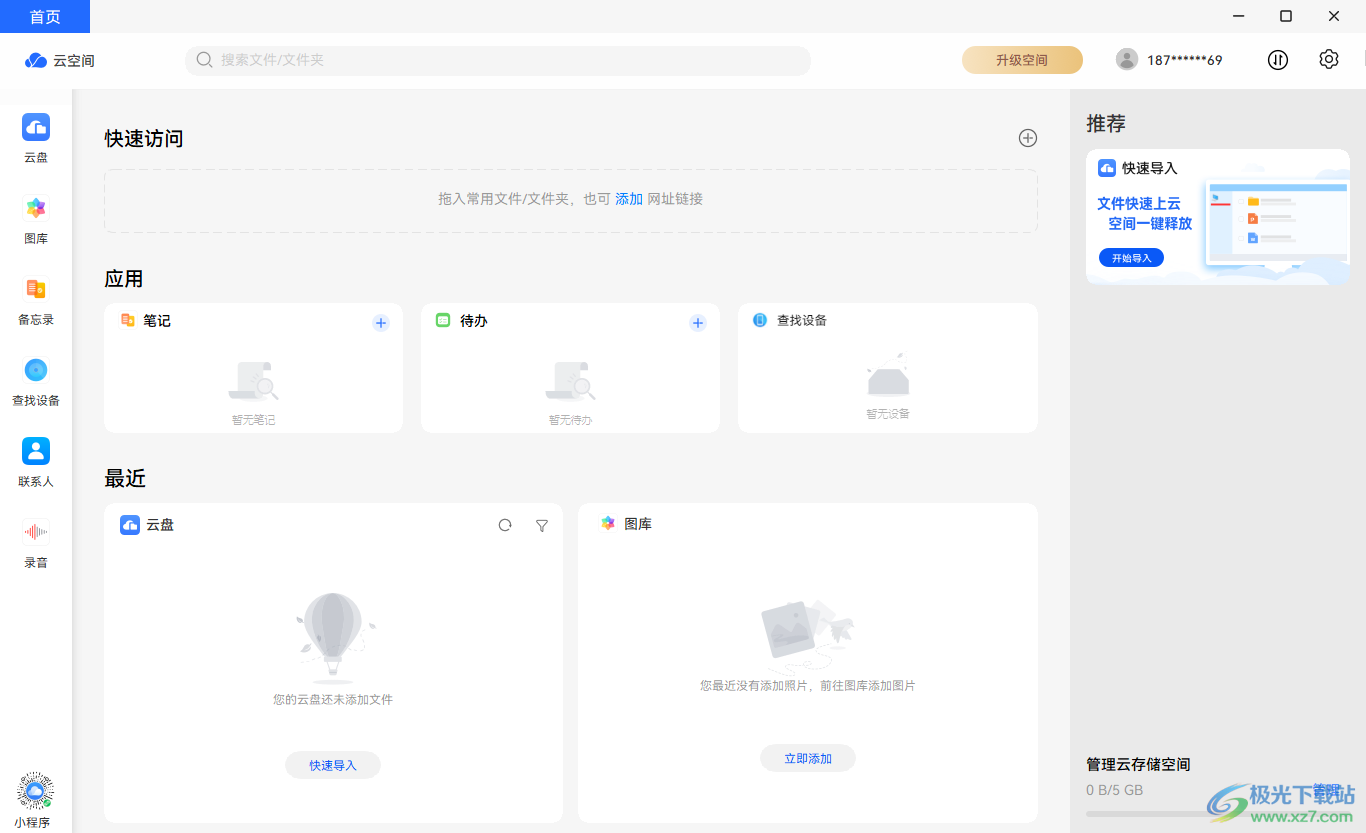
Task: Open the 联系人 contacts sidebar icon
Action: 36,451
